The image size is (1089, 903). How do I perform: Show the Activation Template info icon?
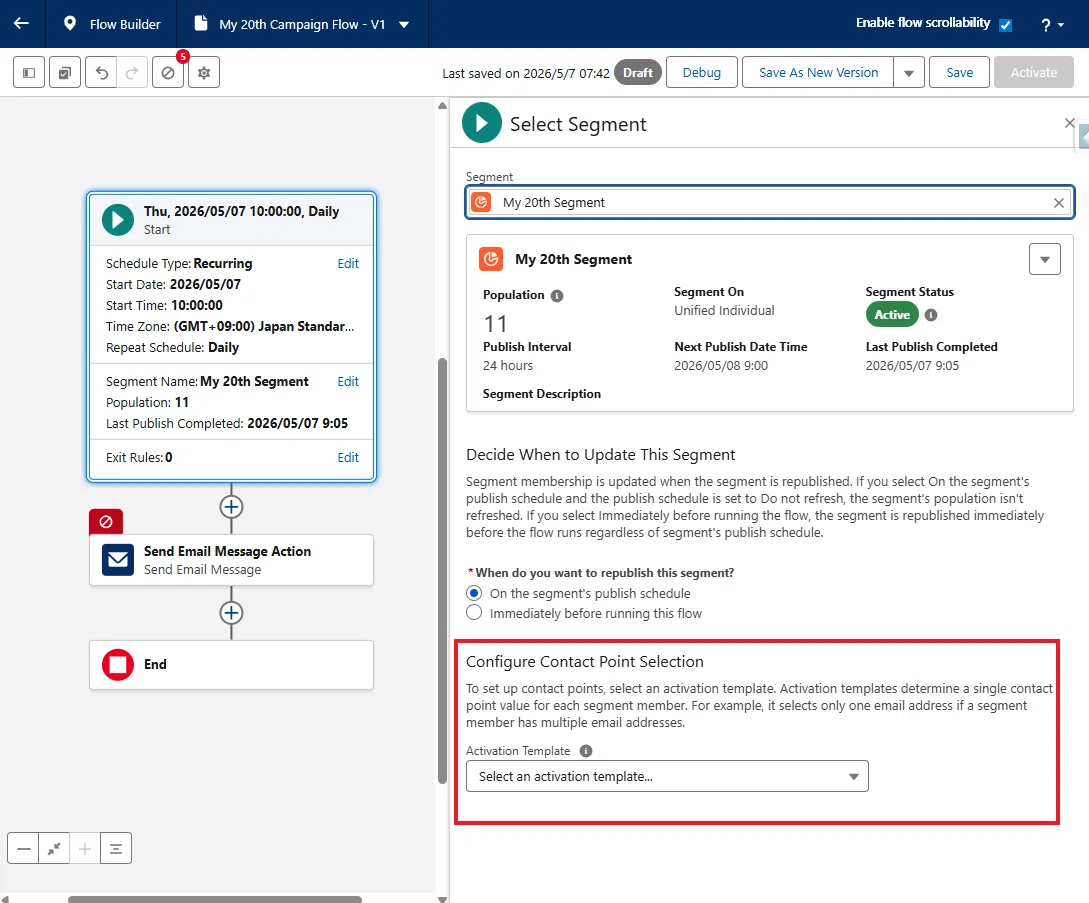point(586,751)
